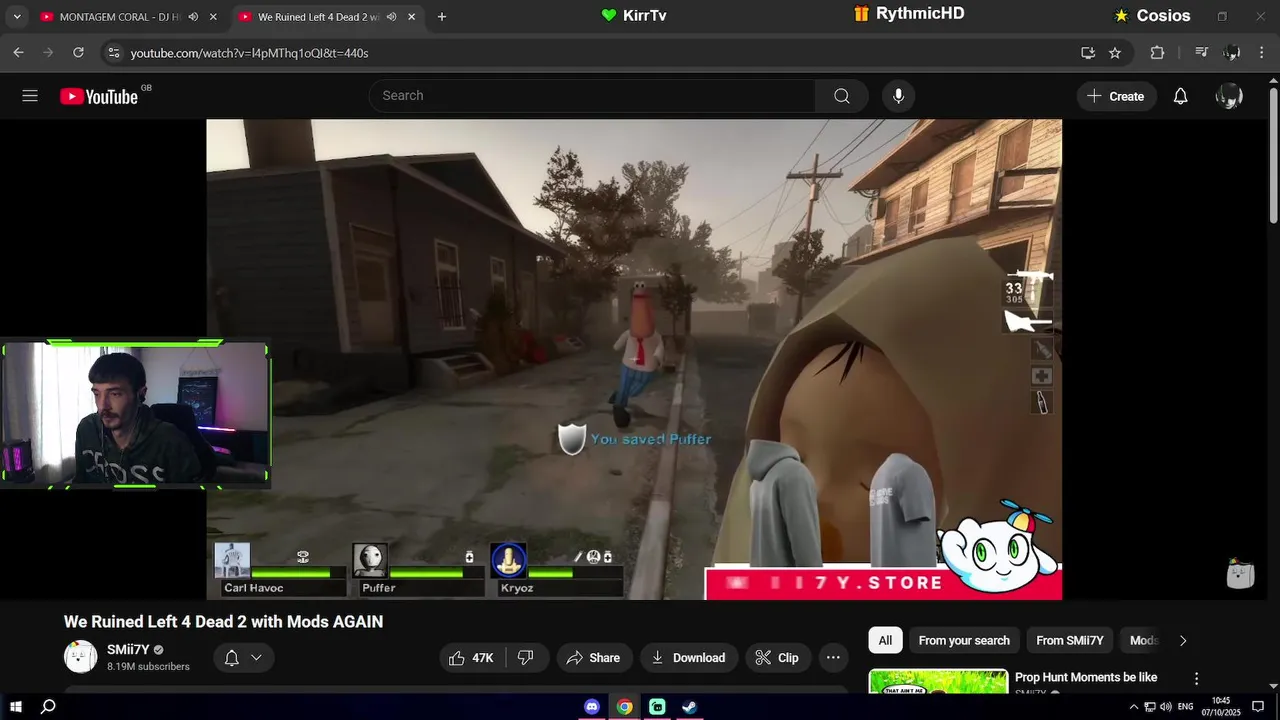Viewport: 1280px width, 720px height.
Task: Open the Prop Hunt Moments thumbnail
Action: [x=938, y=682]
